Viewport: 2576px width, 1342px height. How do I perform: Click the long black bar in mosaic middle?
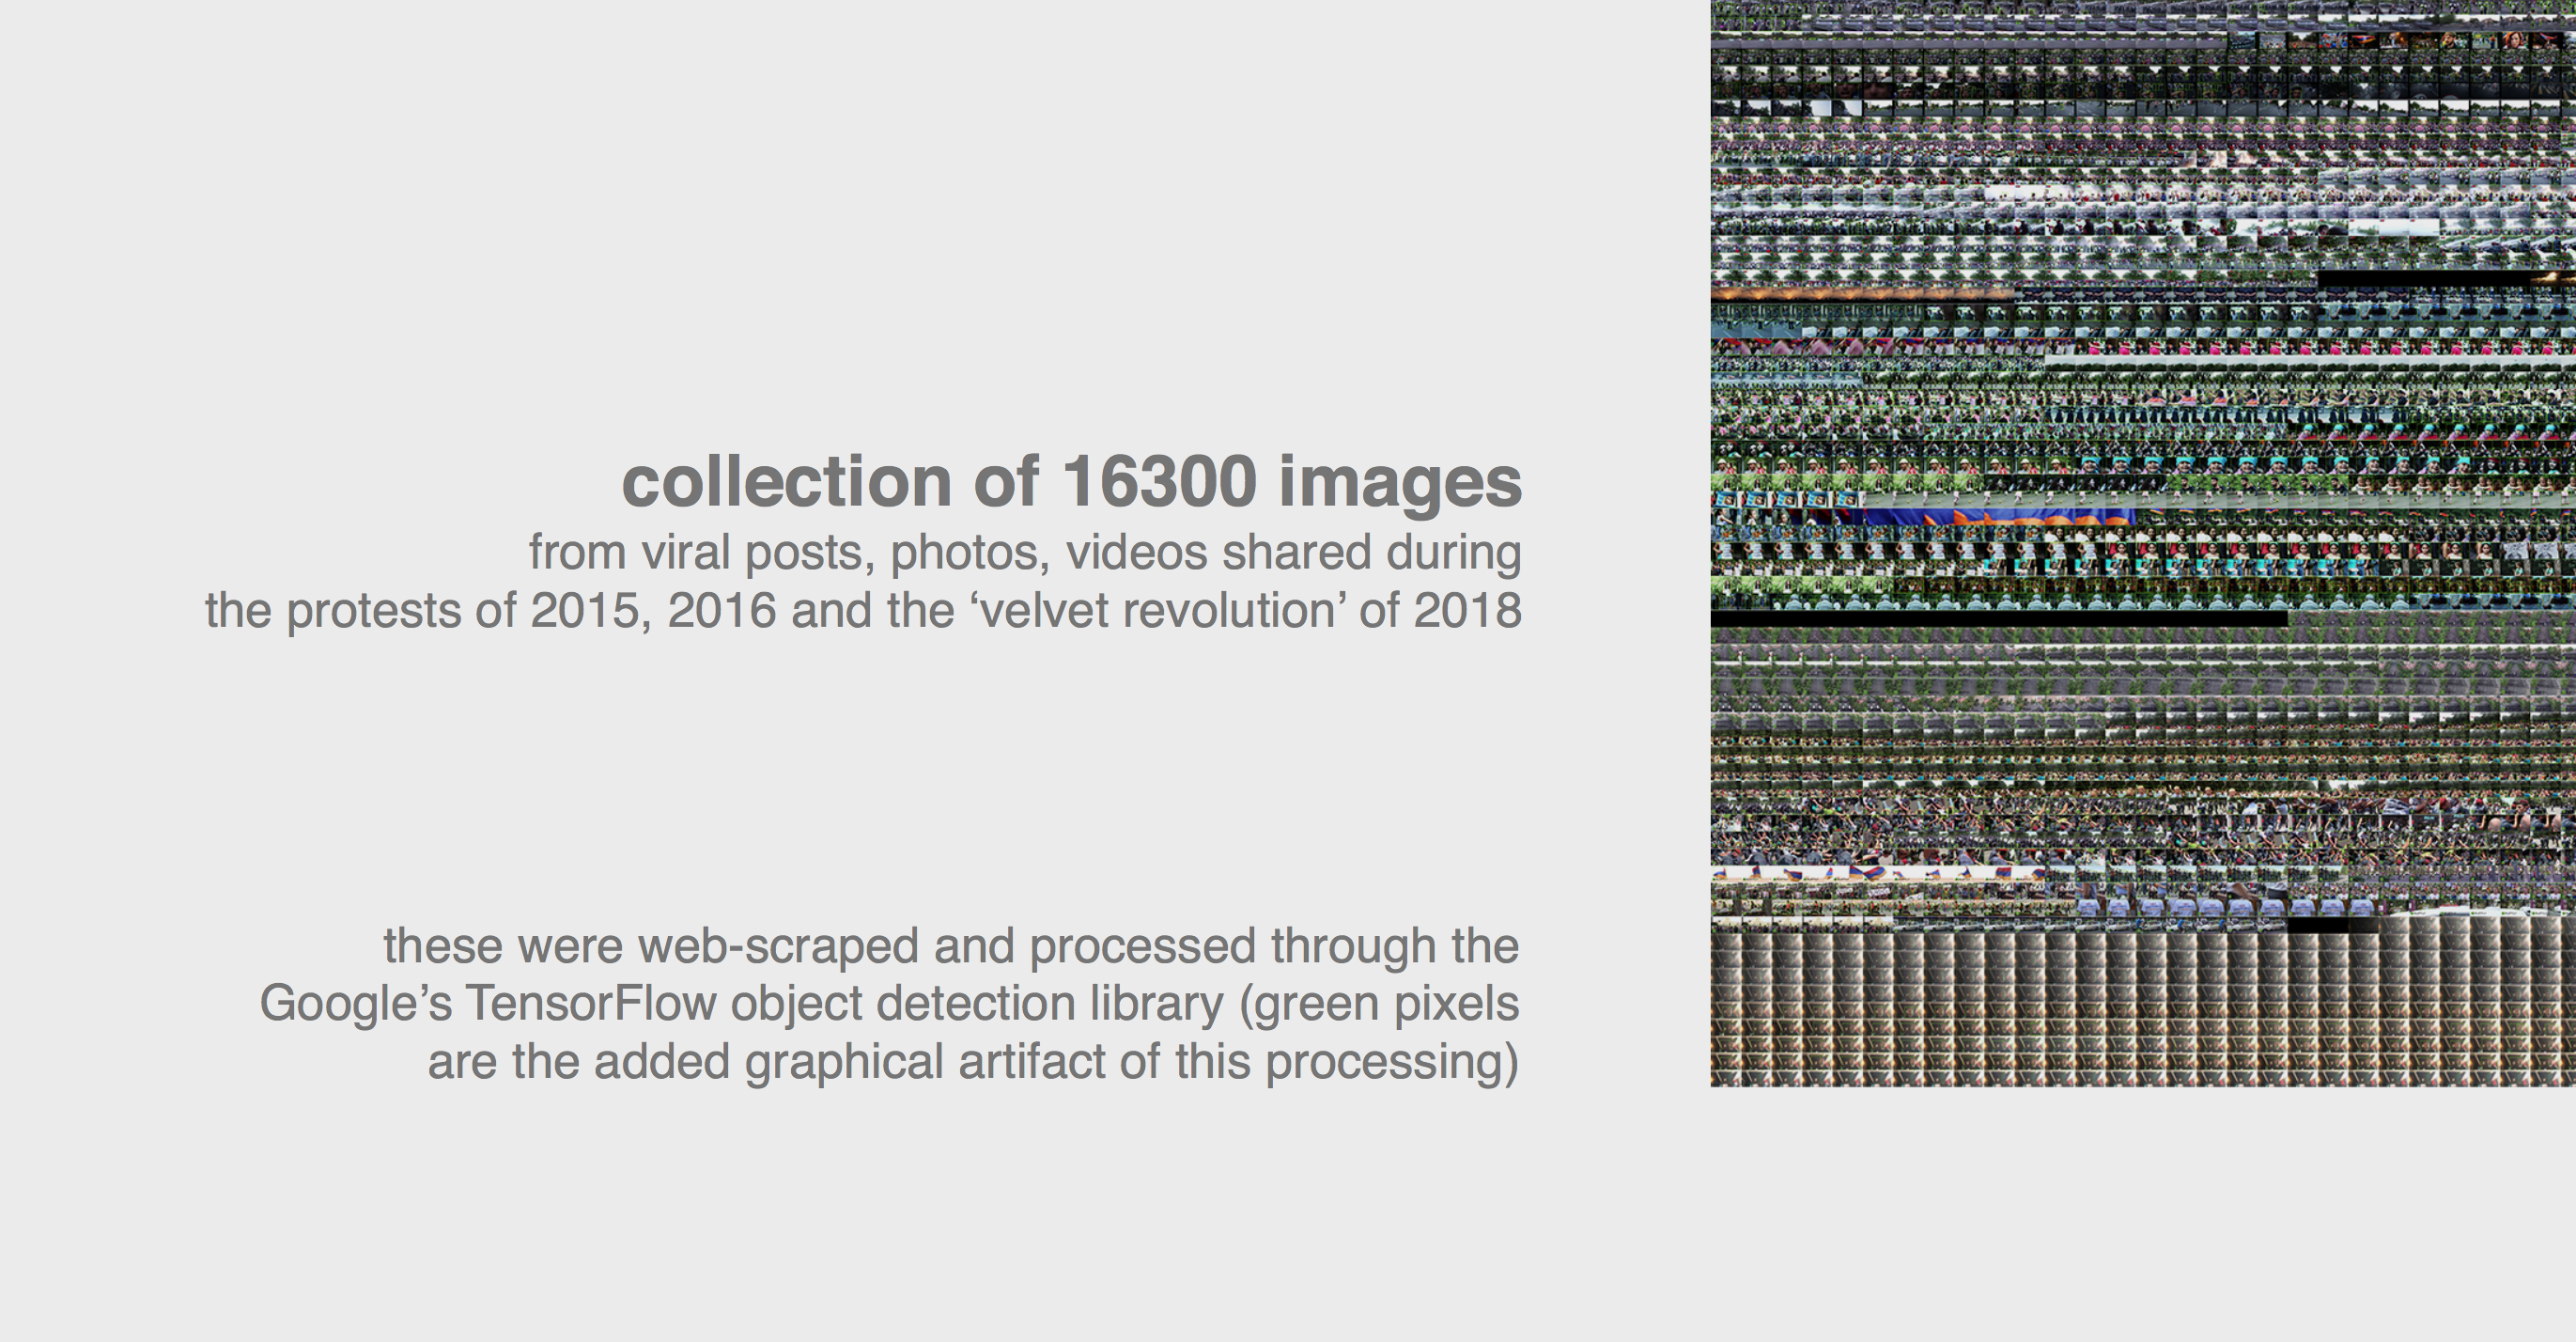(x=1998, y=620)
